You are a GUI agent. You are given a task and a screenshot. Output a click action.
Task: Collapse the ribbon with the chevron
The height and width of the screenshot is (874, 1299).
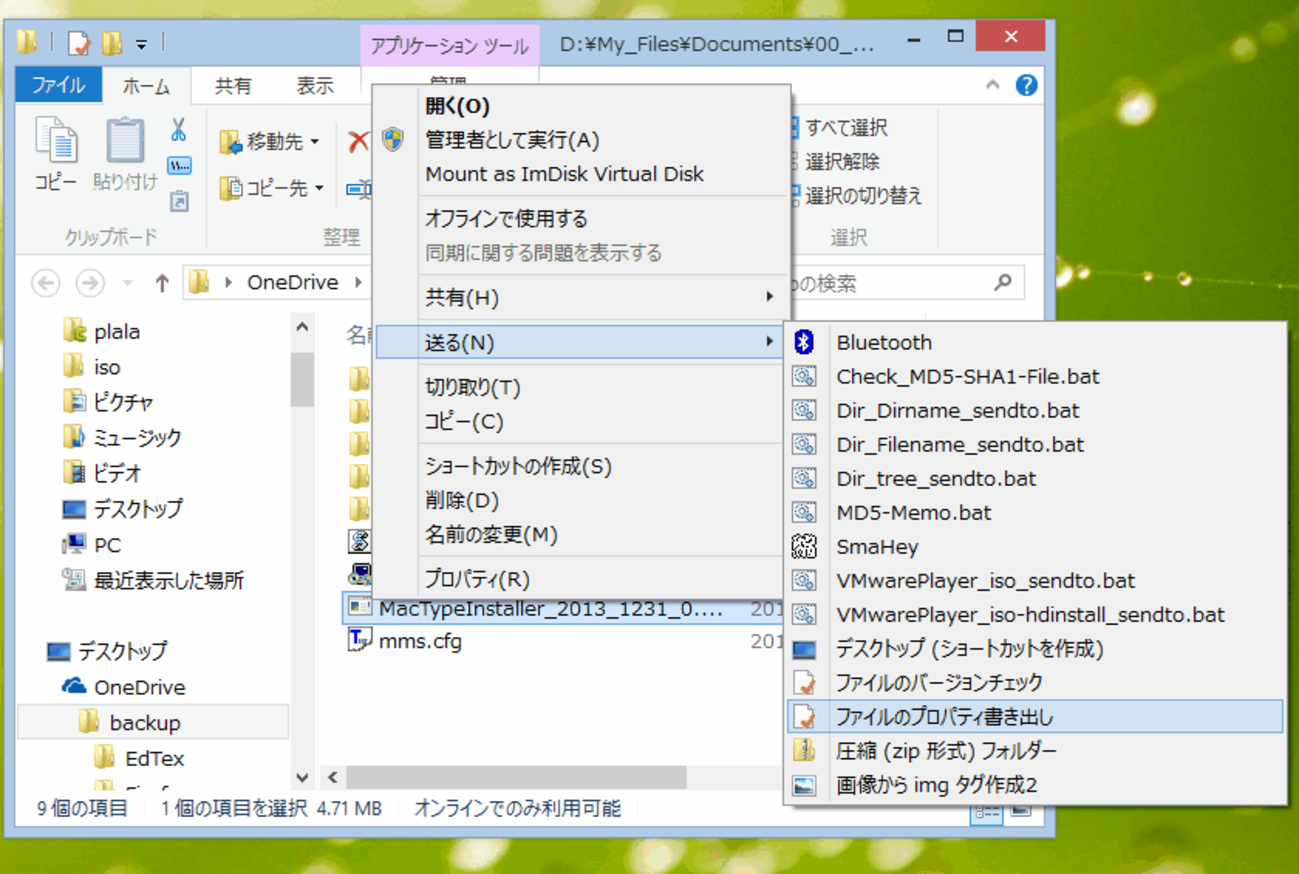[992, 85]
